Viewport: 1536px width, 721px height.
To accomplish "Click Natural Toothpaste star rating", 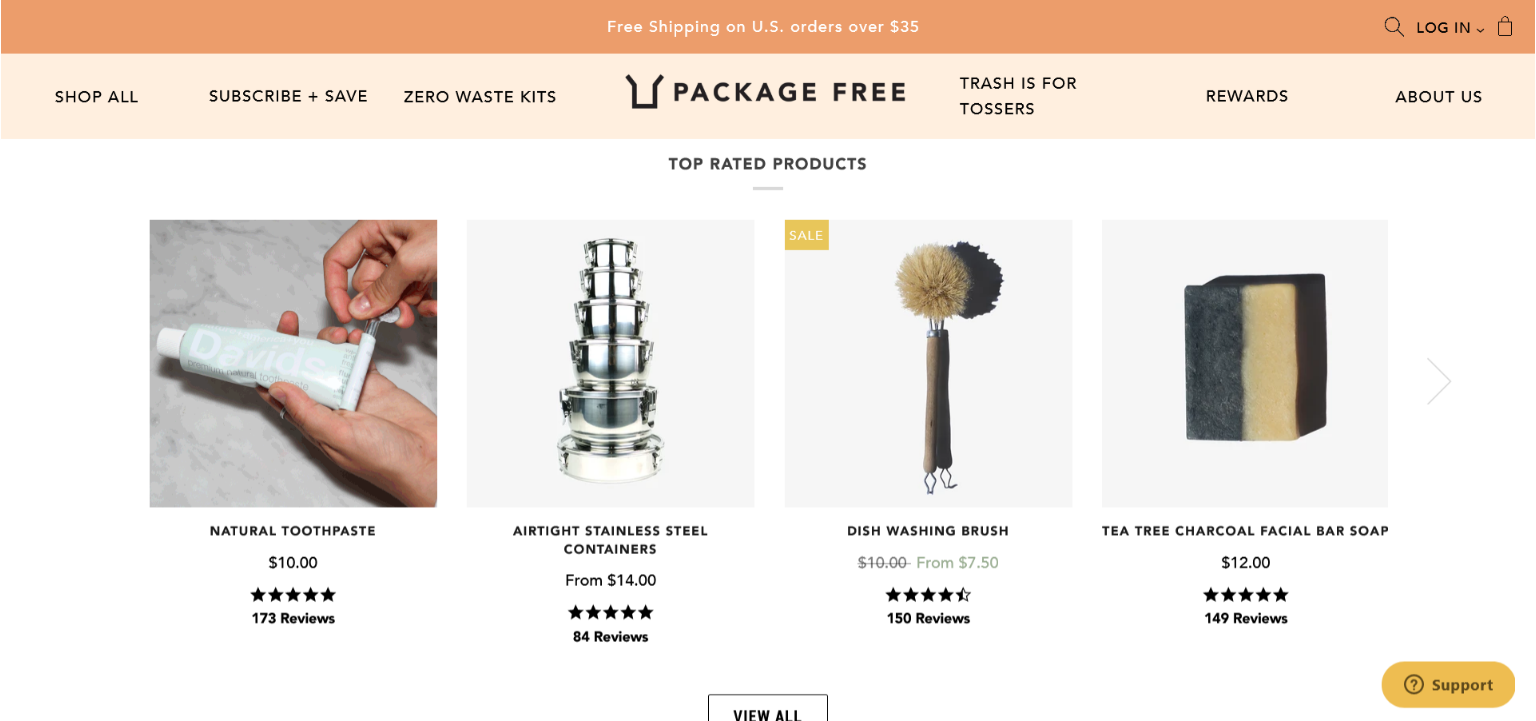I will pos(293,595).
